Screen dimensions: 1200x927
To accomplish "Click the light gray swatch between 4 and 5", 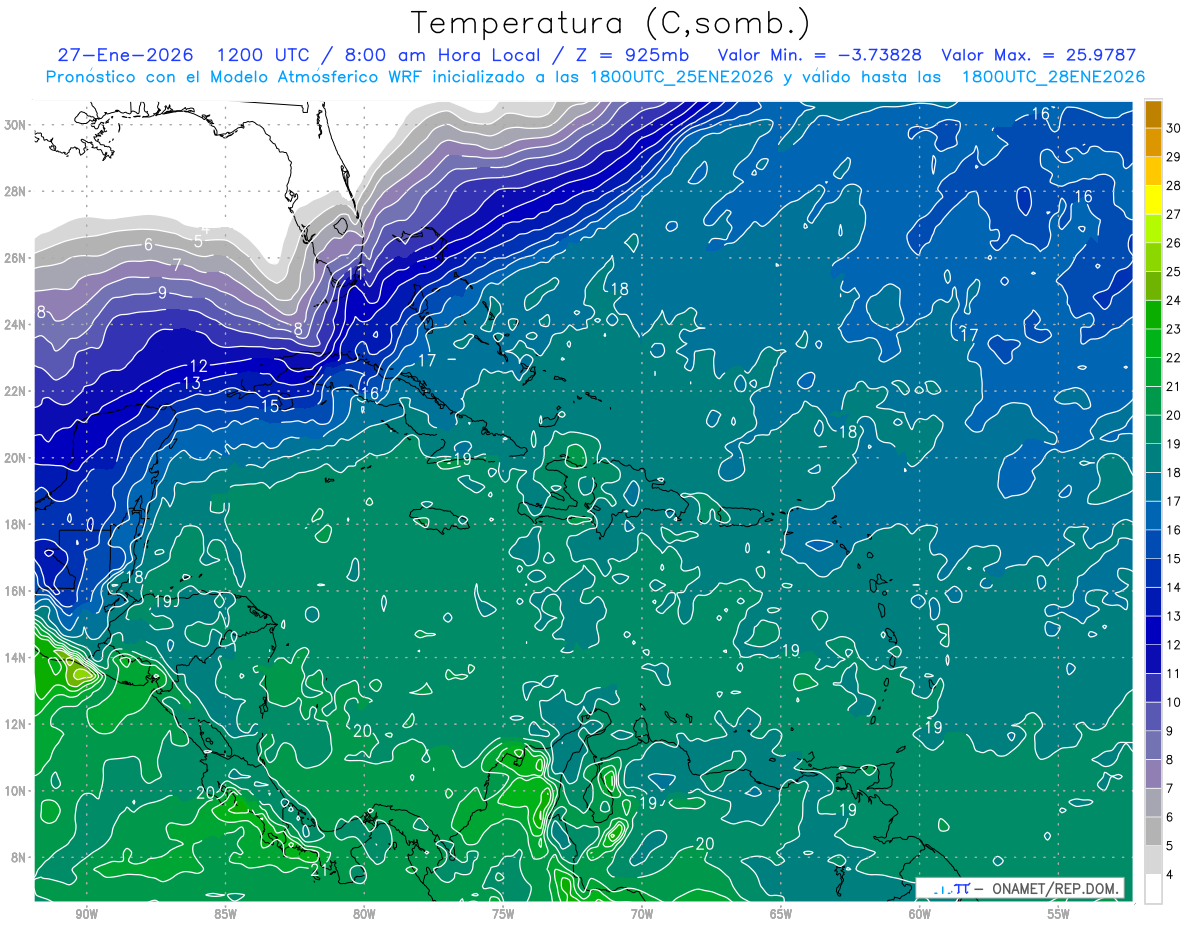I will pyautogui.click(x=1154, y=859).
